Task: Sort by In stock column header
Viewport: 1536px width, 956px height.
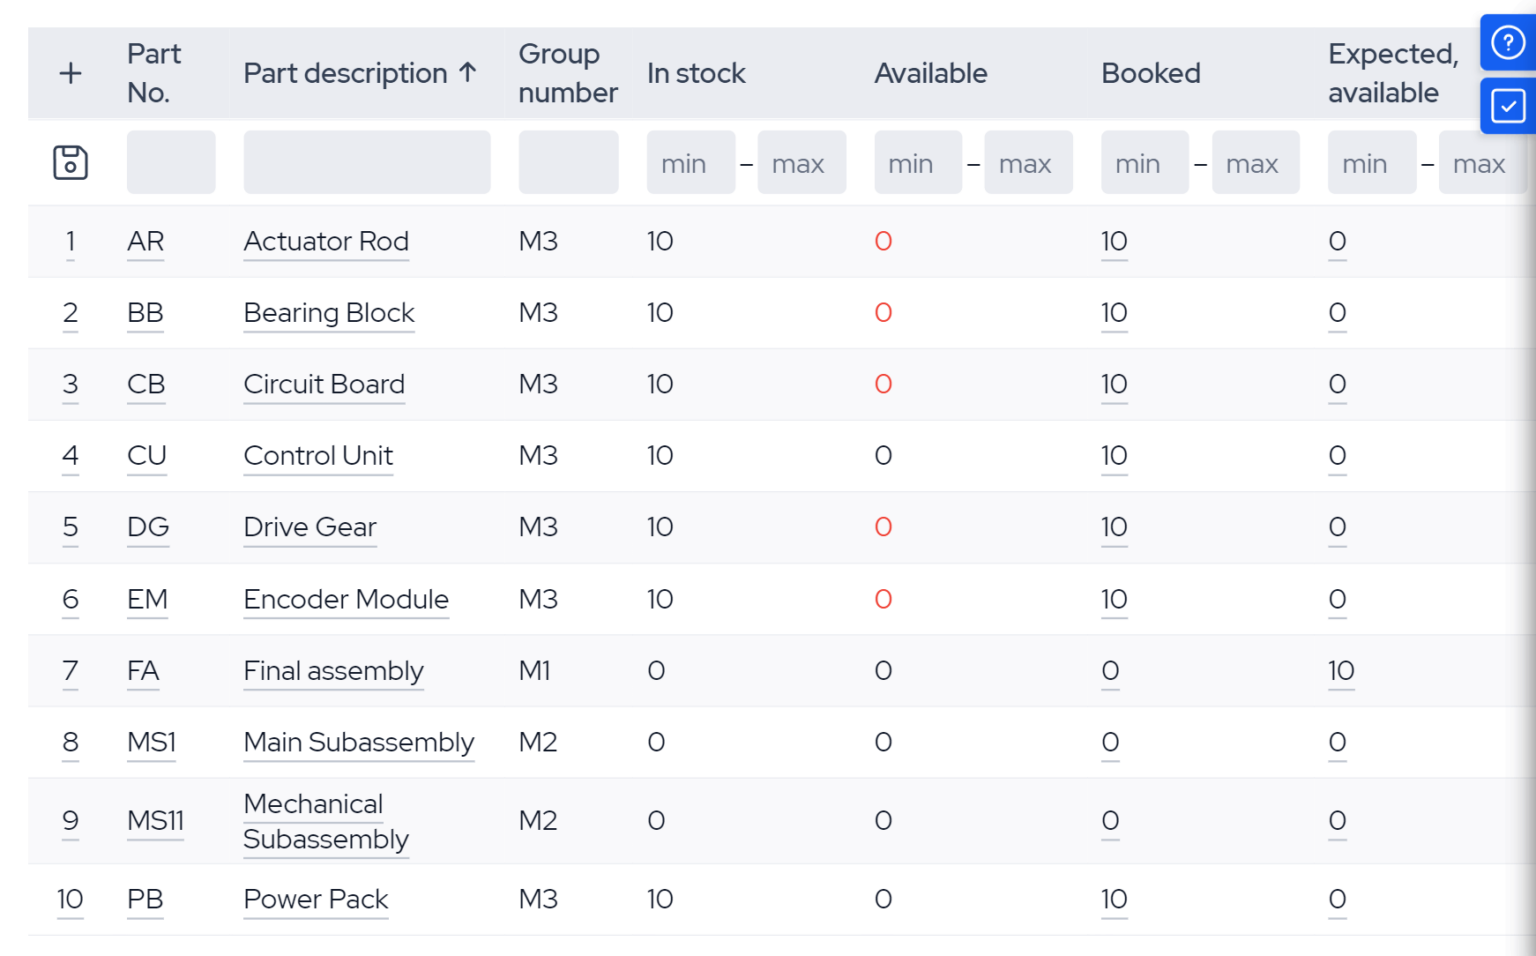Action: tap(696, 73)
